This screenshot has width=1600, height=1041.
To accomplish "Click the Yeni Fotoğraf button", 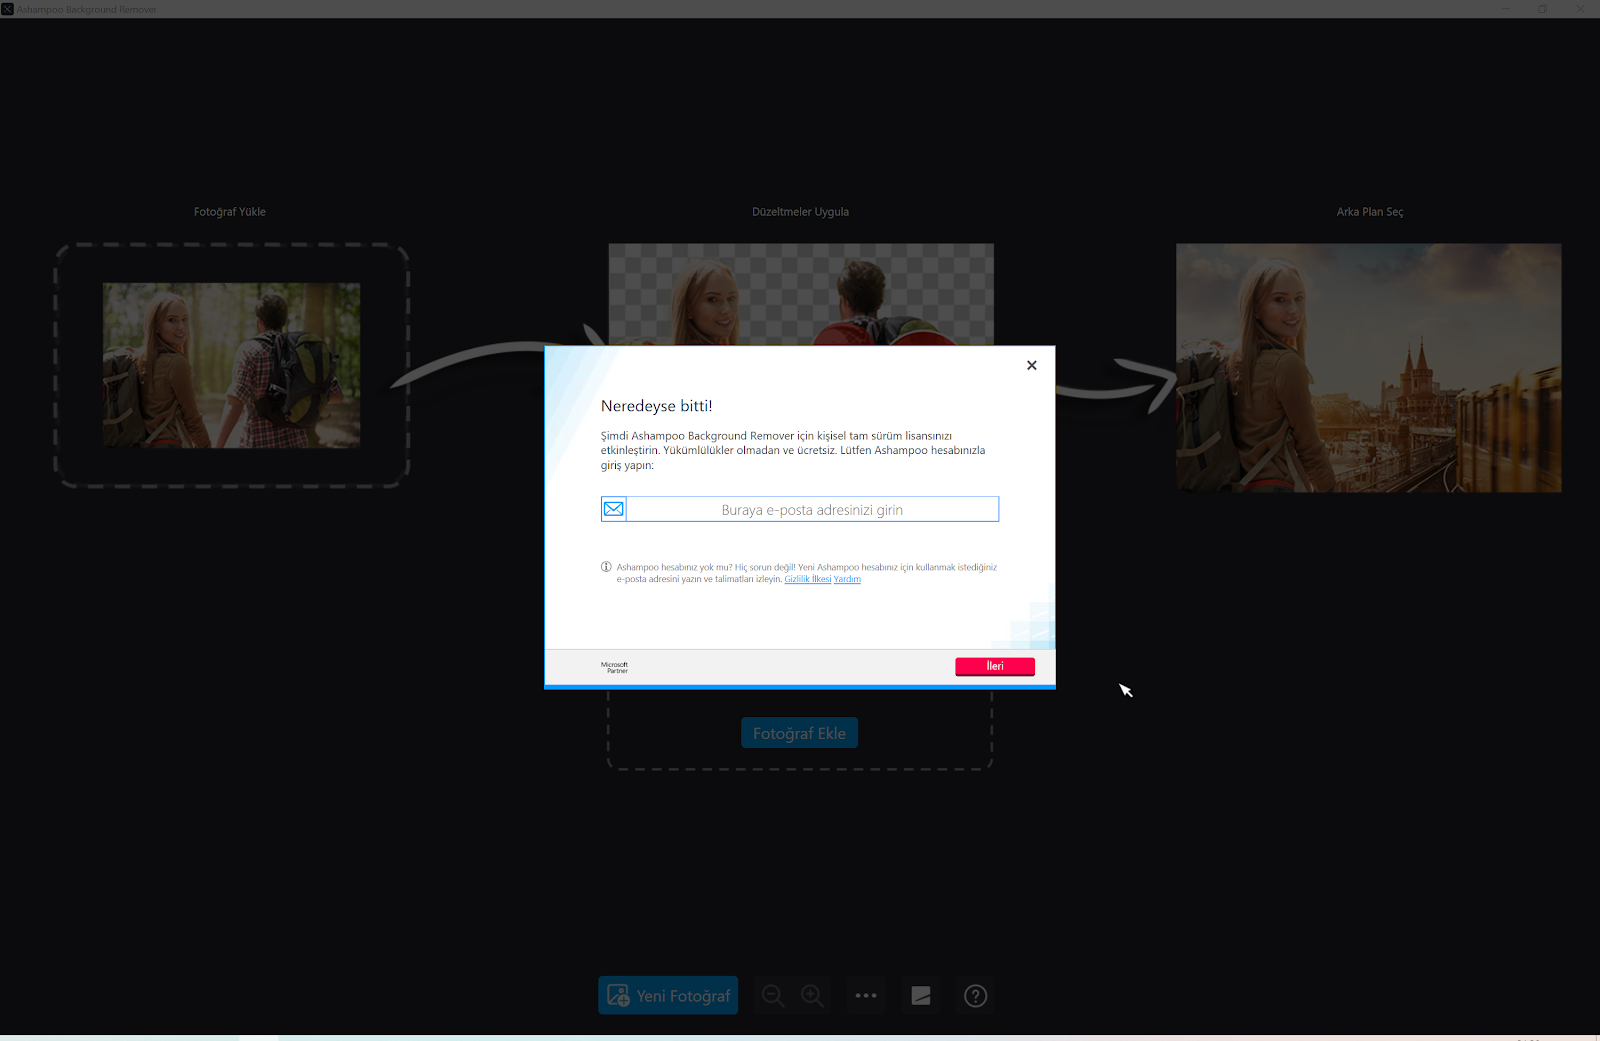I will coord(668,995).
